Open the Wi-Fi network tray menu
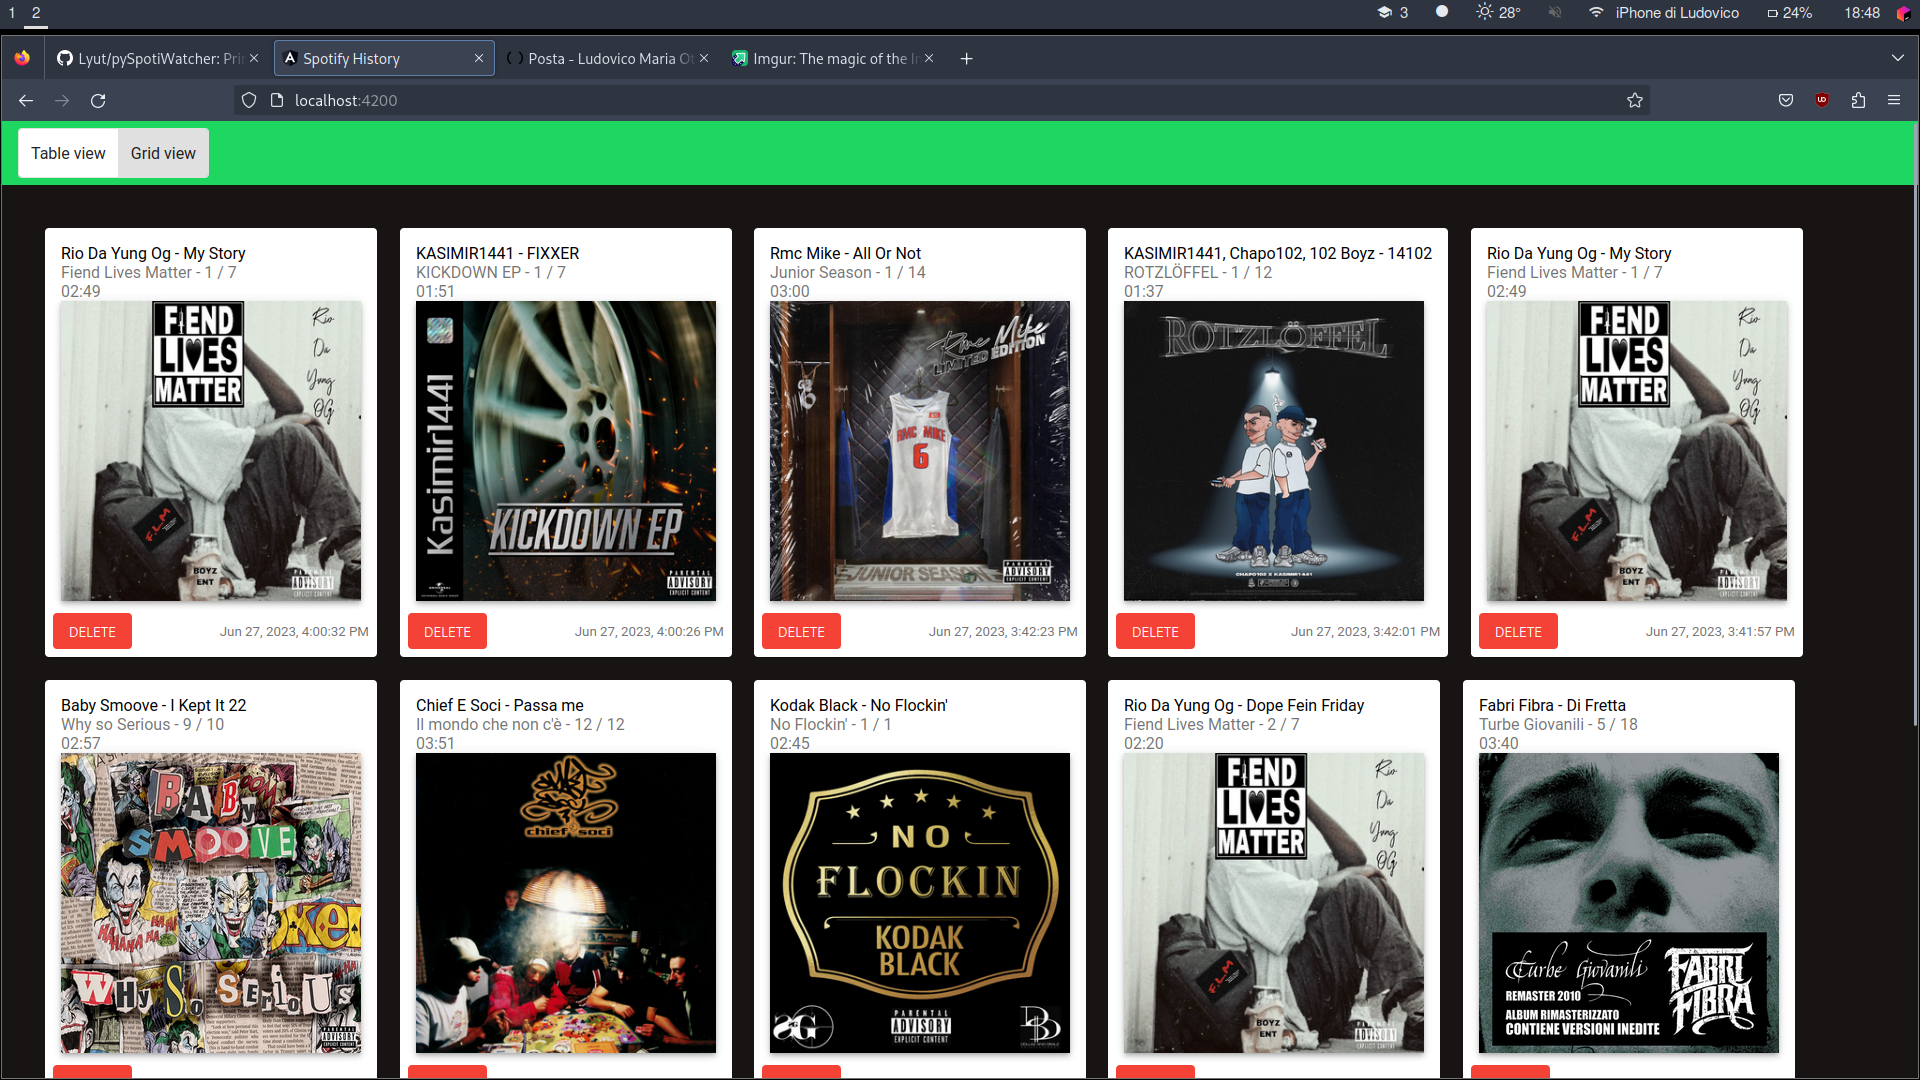 (x=1596, y=13)
